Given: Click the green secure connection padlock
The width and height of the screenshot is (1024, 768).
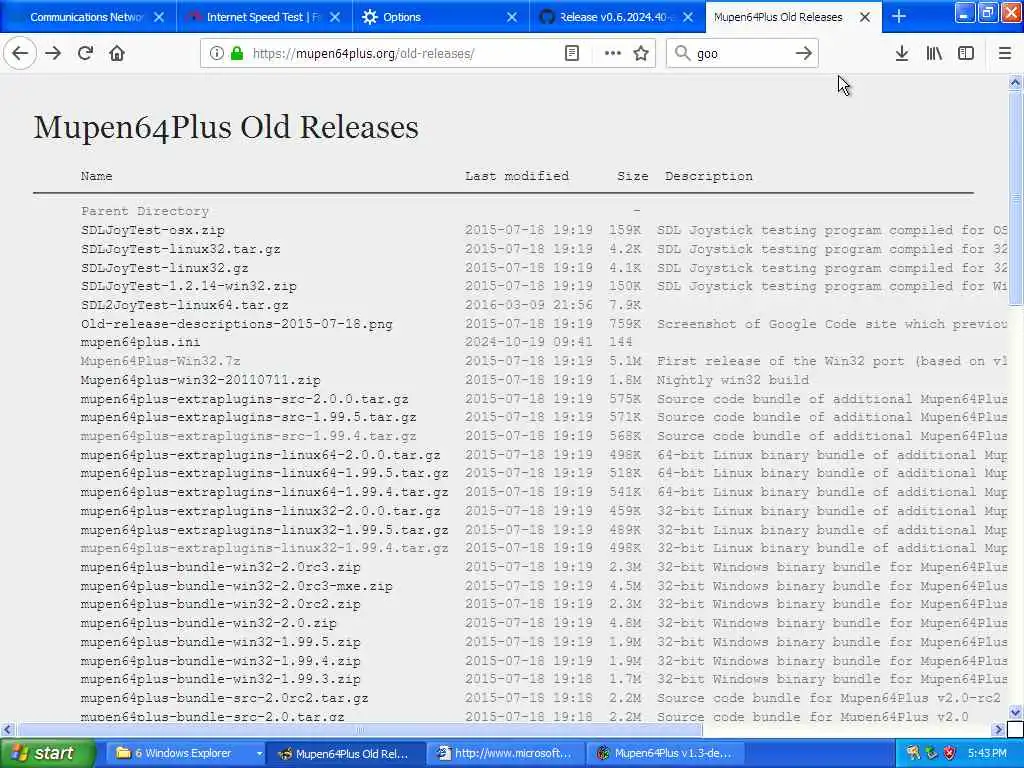Looking at the screenshot, I should pyautogui.click(x=237, y=54).
